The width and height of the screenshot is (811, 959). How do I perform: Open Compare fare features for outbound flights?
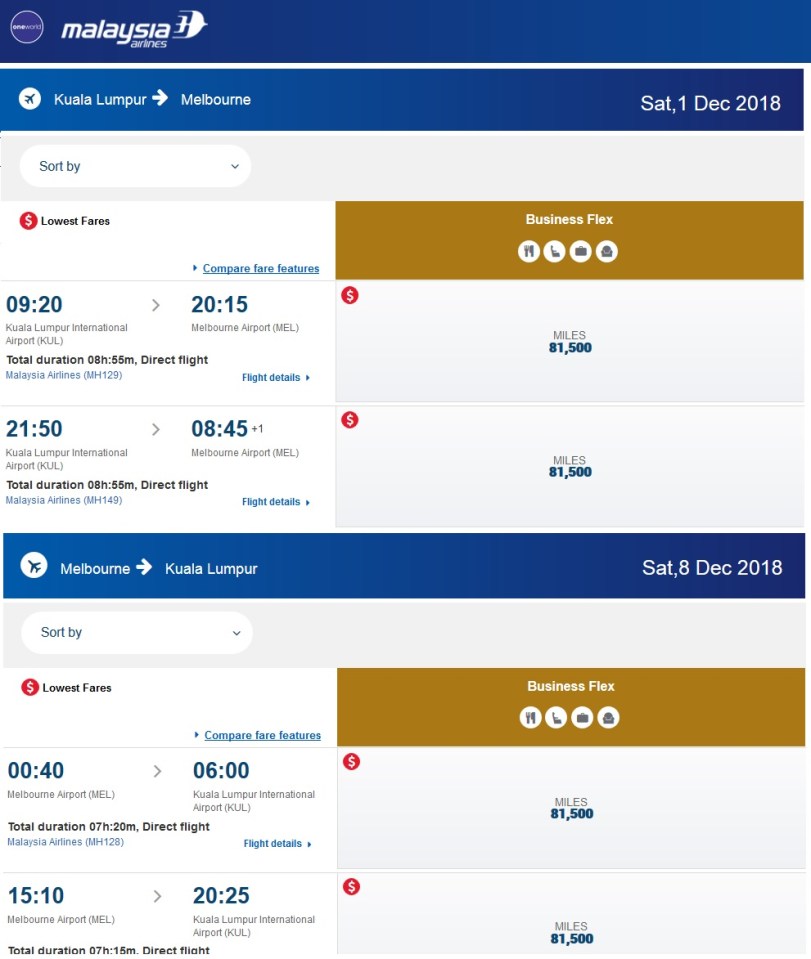tap(260, 268)
